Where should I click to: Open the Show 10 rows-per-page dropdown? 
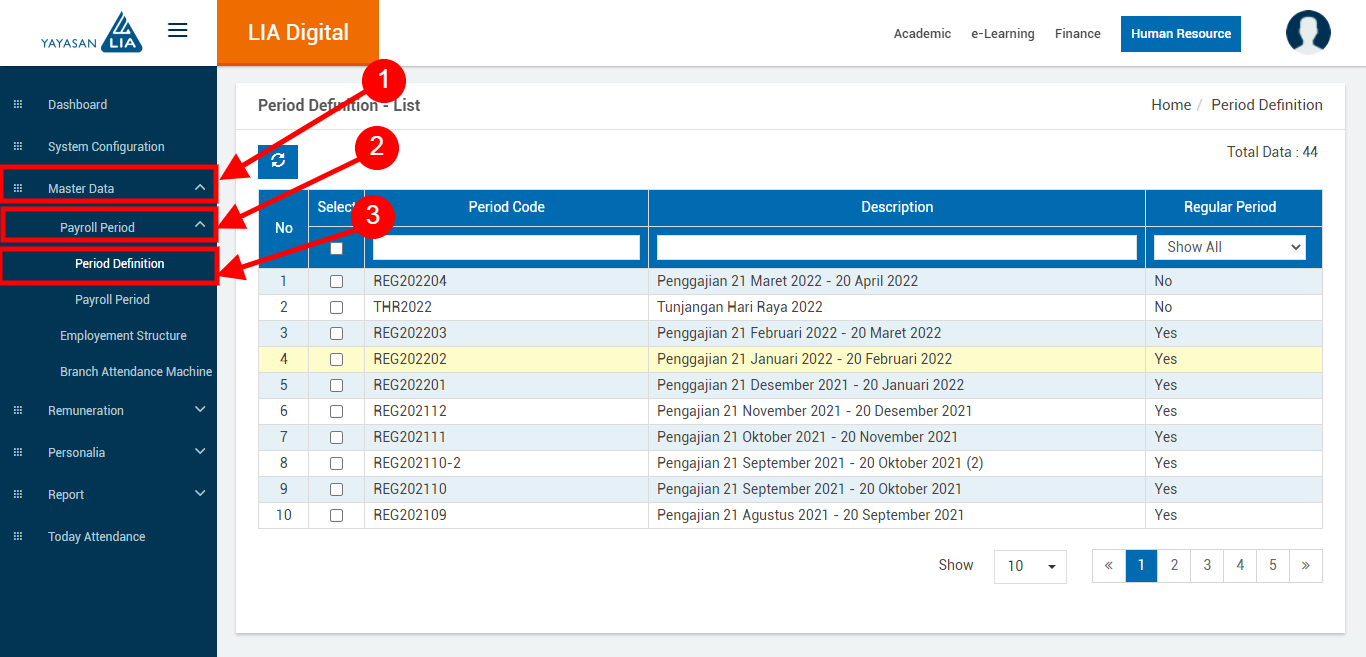click(1029, 566)
